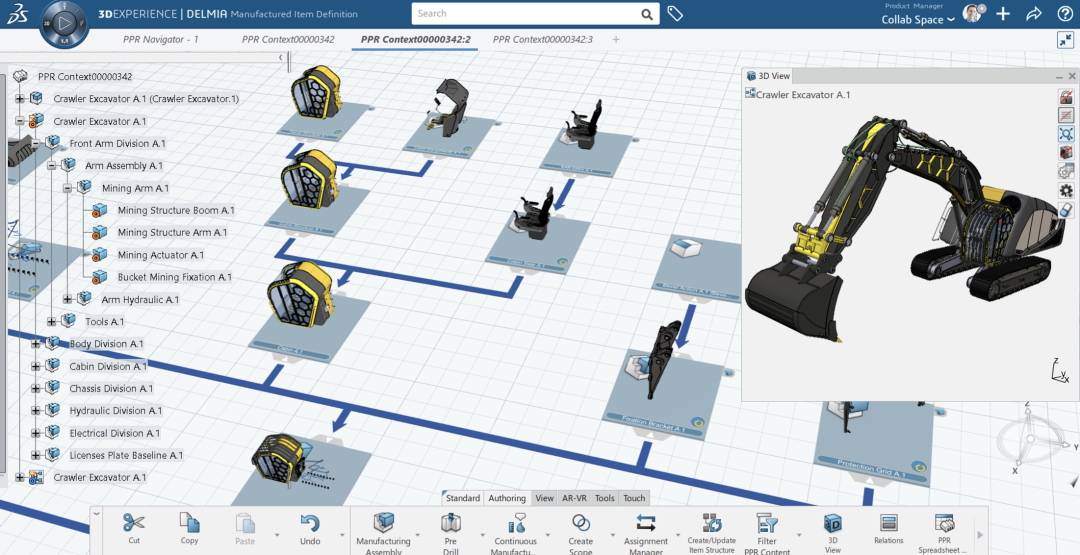
Task: Switch to the PPR Navigator - 1 tab
Action: (x=160, y=39)
